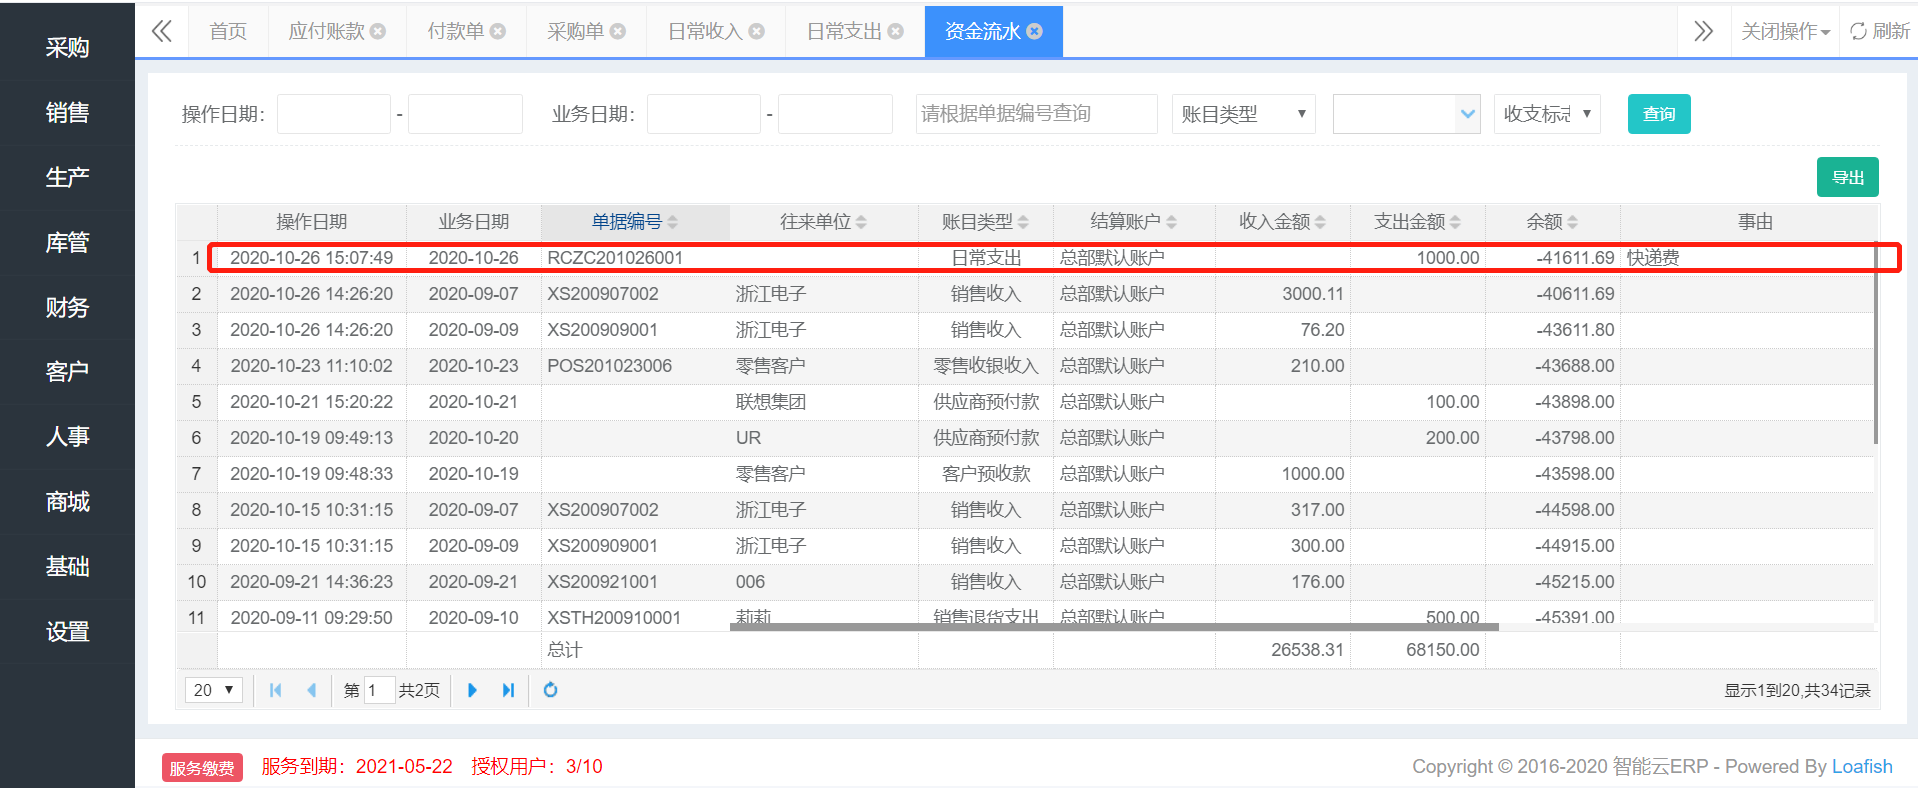Click the 业务日期 start date field
Screen dimensions: 1918x788
[x=704, y=114]
